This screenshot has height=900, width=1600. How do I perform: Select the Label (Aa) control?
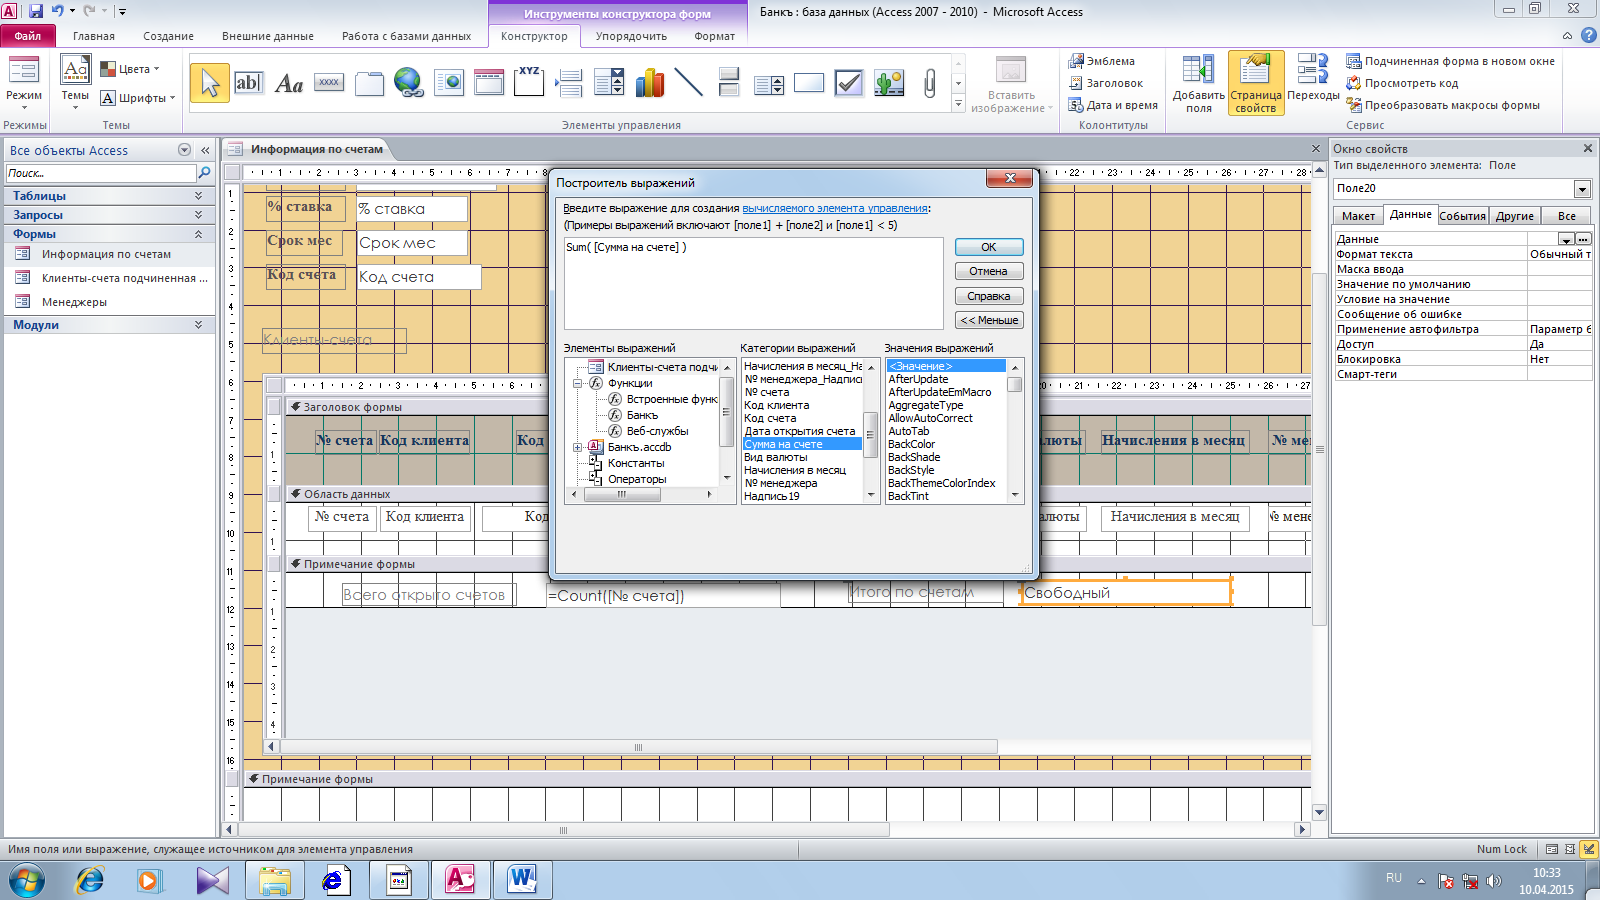289,83
